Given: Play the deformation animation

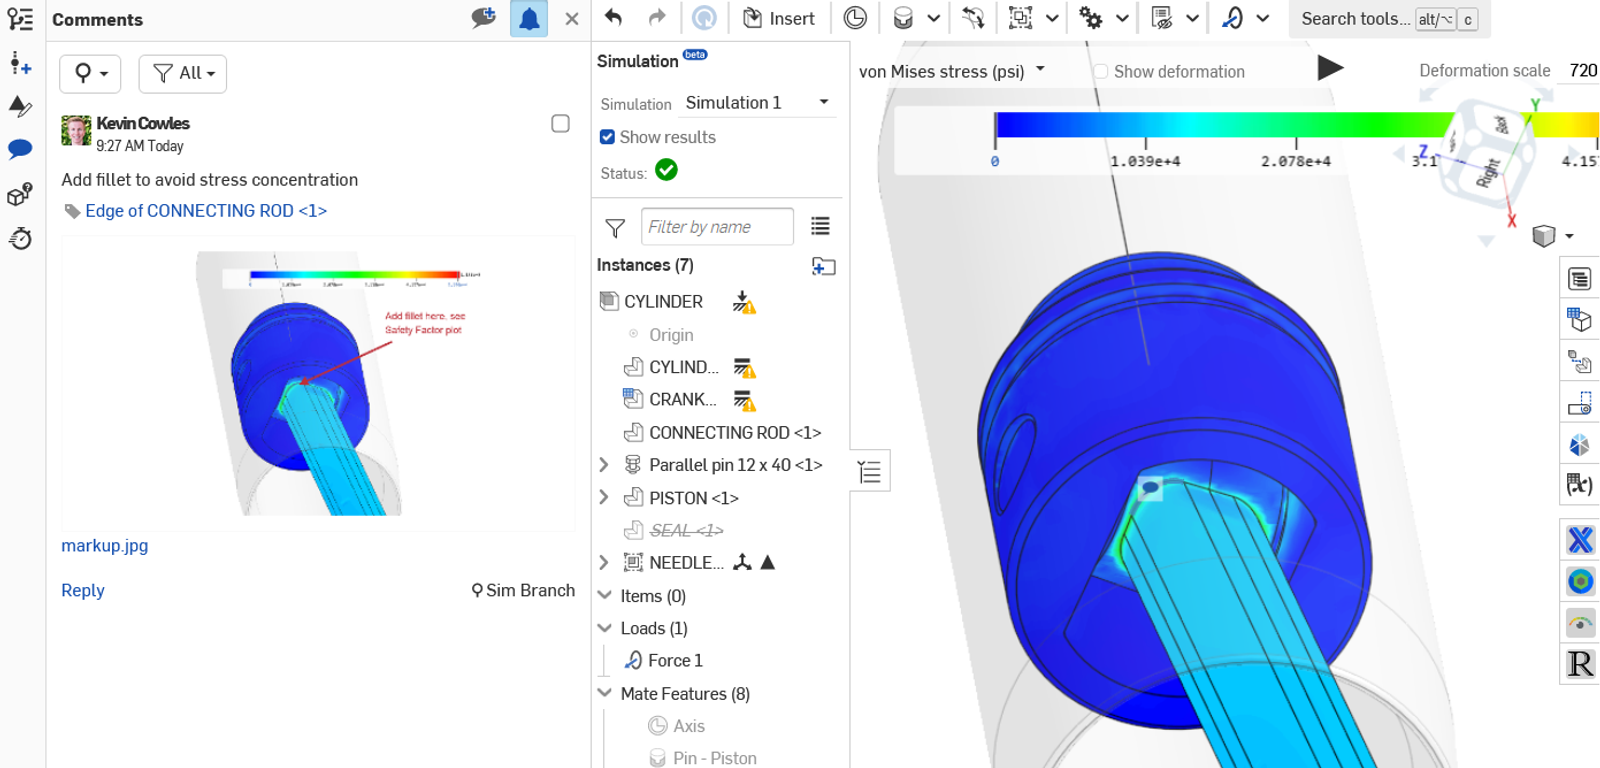Looking at the screenshot, I should point(1329,68).
